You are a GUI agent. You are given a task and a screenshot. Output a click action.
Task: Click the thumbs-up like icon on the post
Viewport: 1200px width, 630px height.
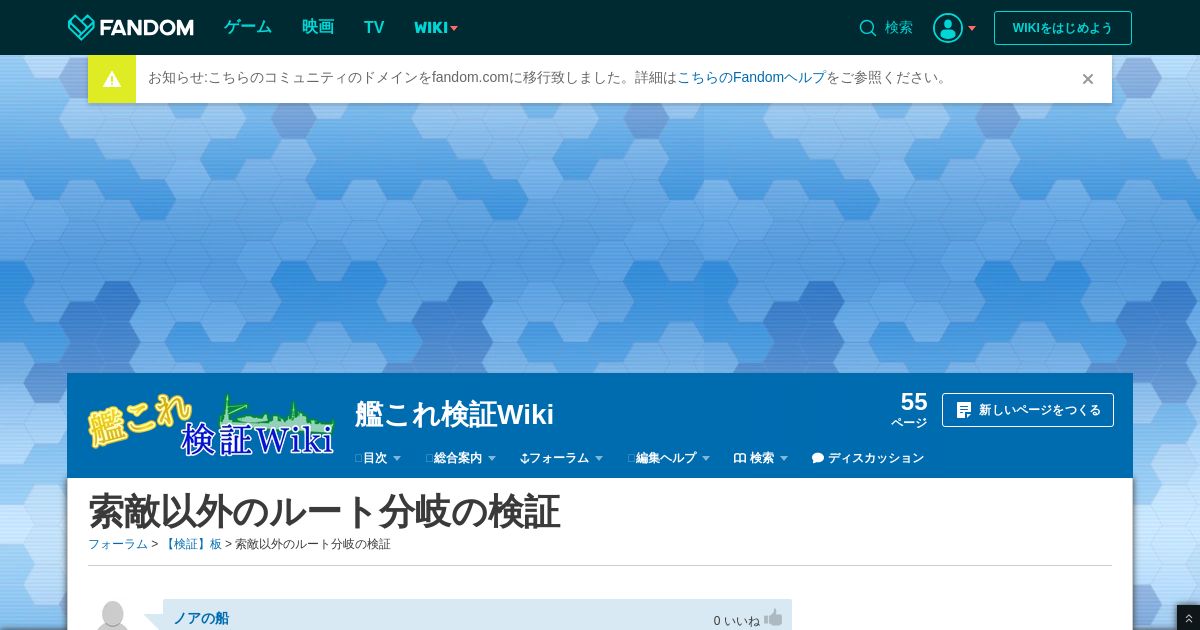(x=773, y=619)
